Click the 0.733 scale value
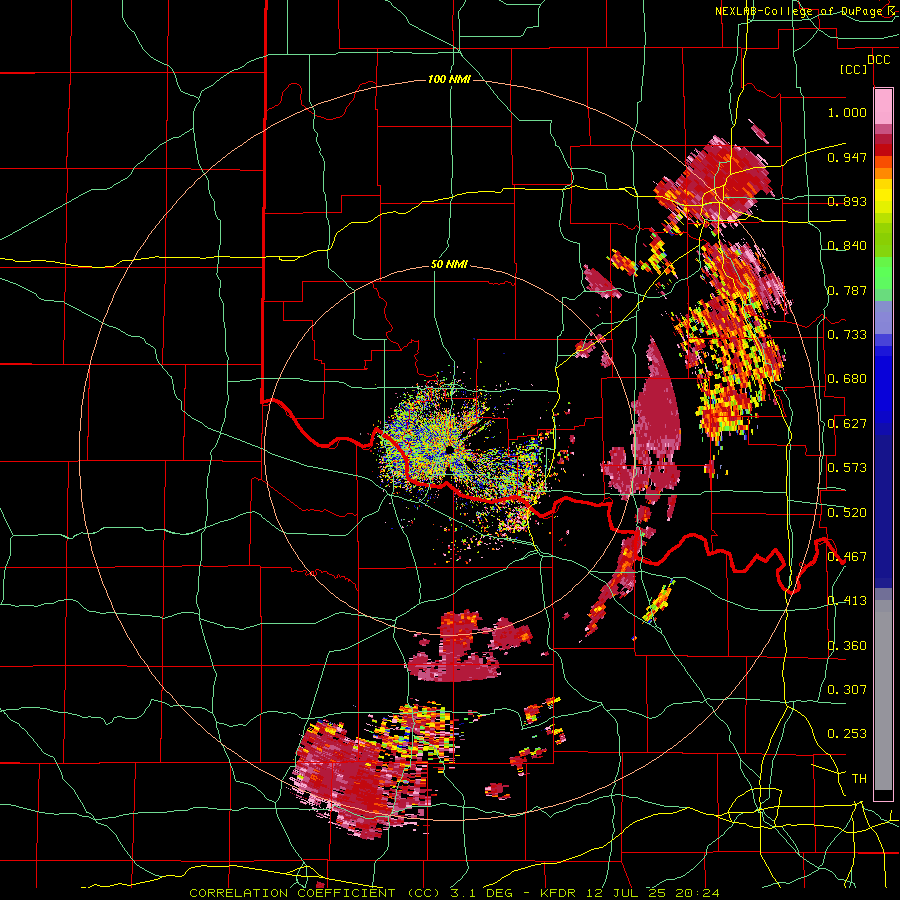The height and width of the screenshot is (900, 900). click(x=847, y=335)
